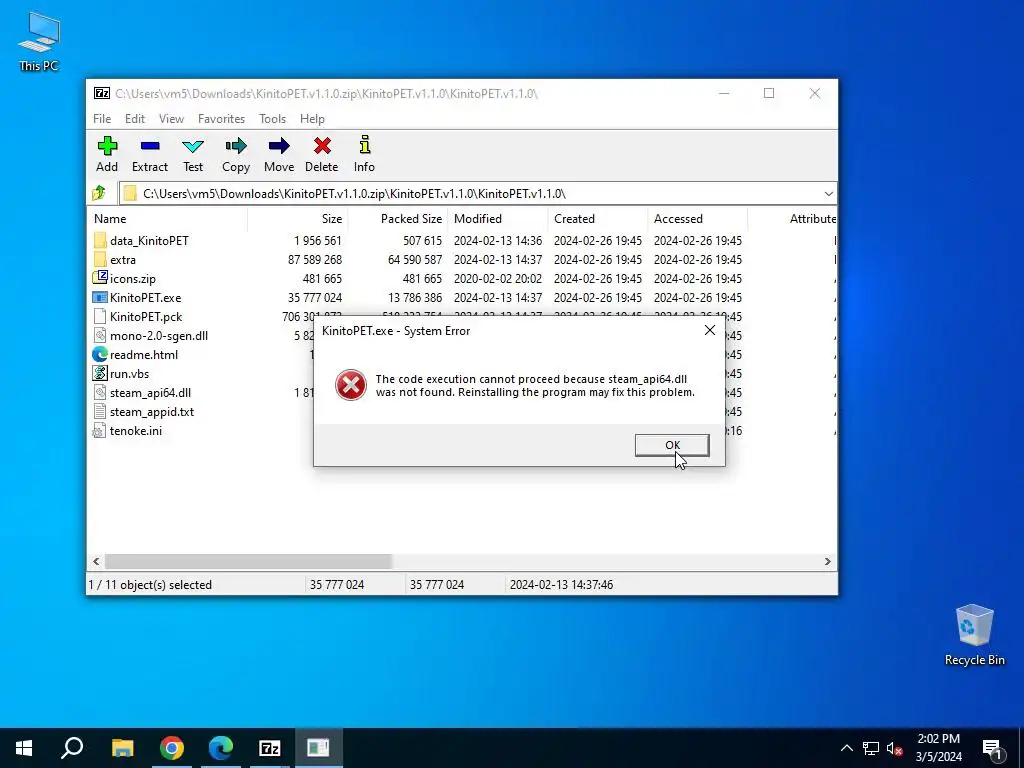The height and width of the screenshot is (768, 1024).
Task: Click the network tray icon
Action: click(x=871, y=748)
